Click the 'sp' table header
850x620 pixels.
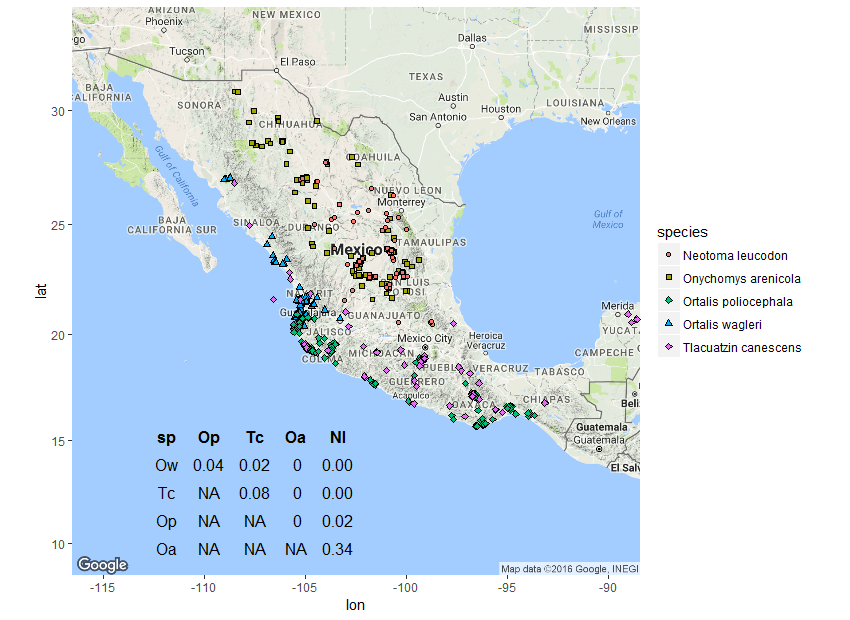tap(166, 438)
